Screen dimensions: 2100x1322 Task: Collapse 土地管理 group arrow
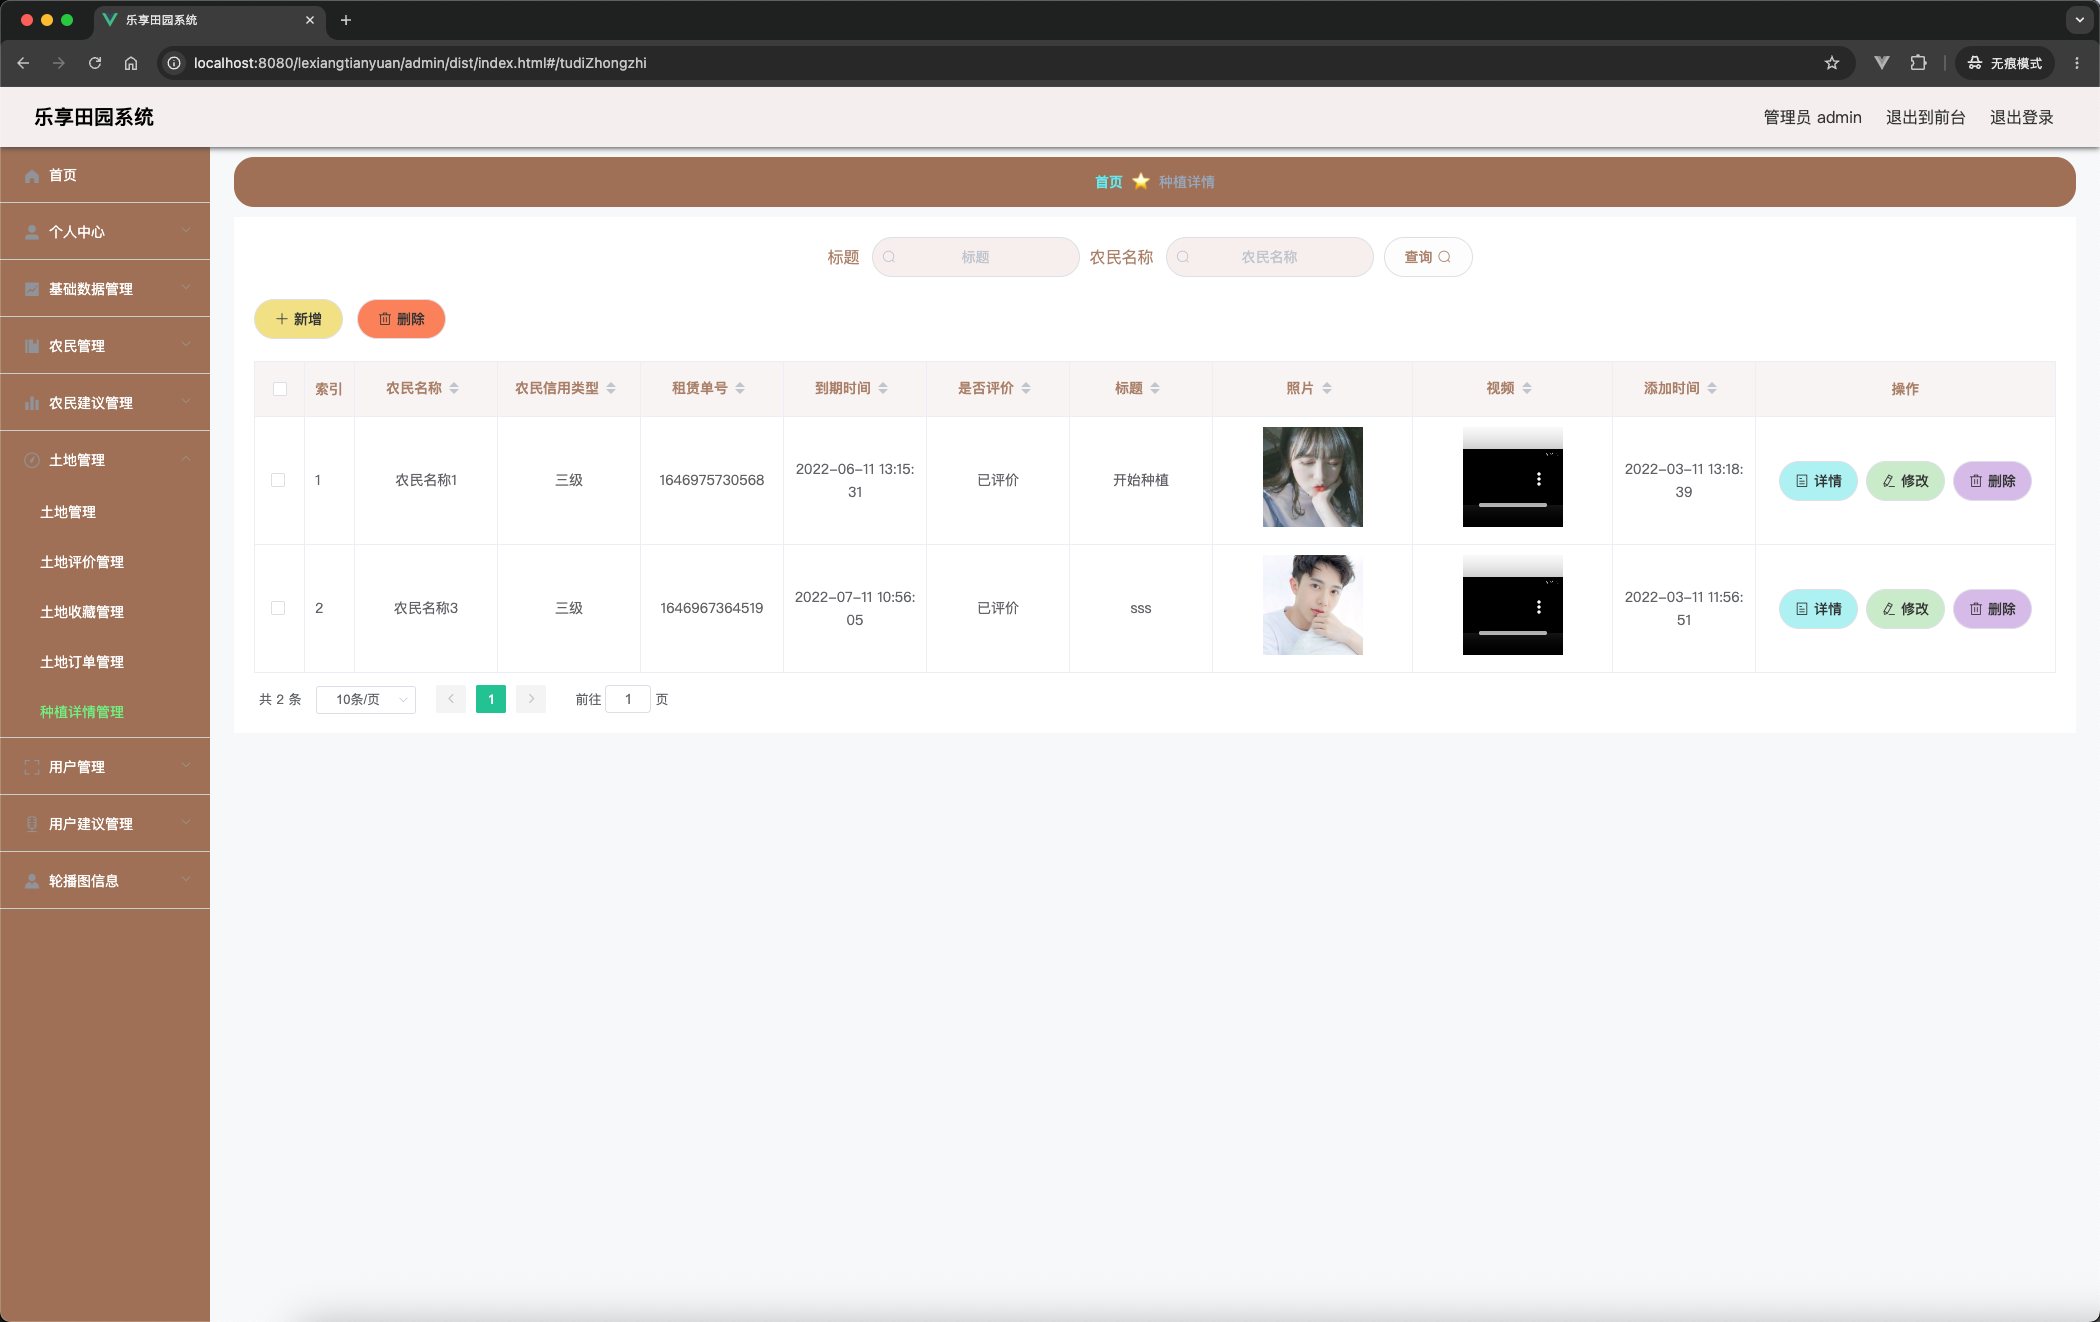(186, 459)
